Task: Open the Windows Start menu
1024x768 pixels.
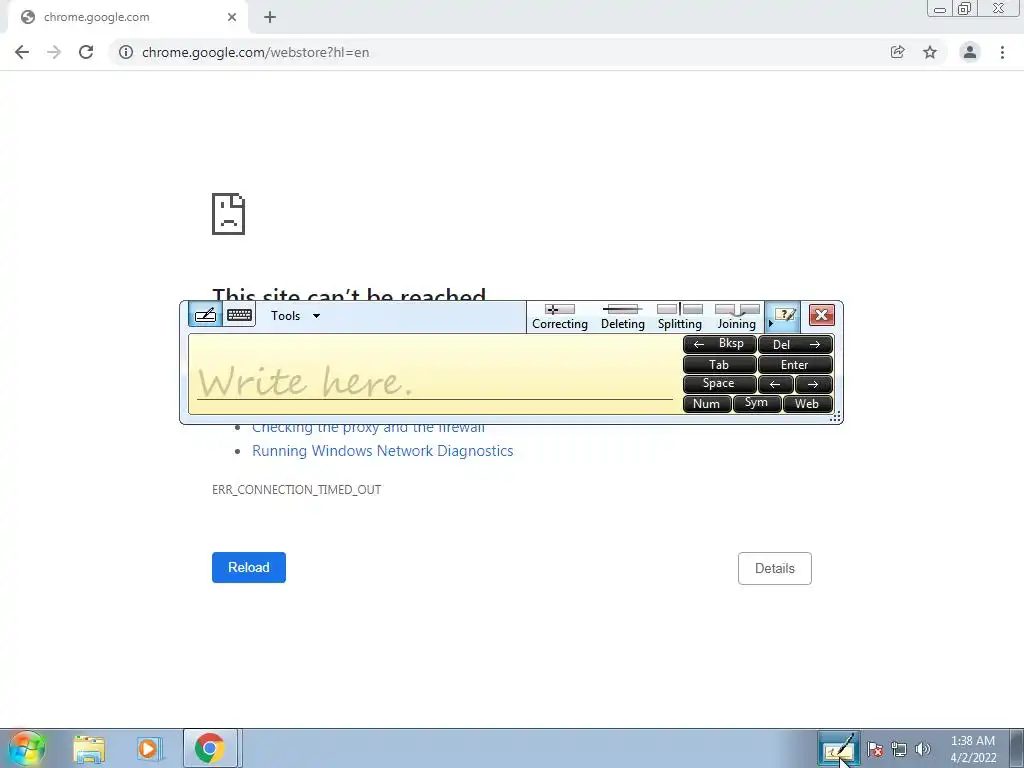Action: tap(26, 748)
